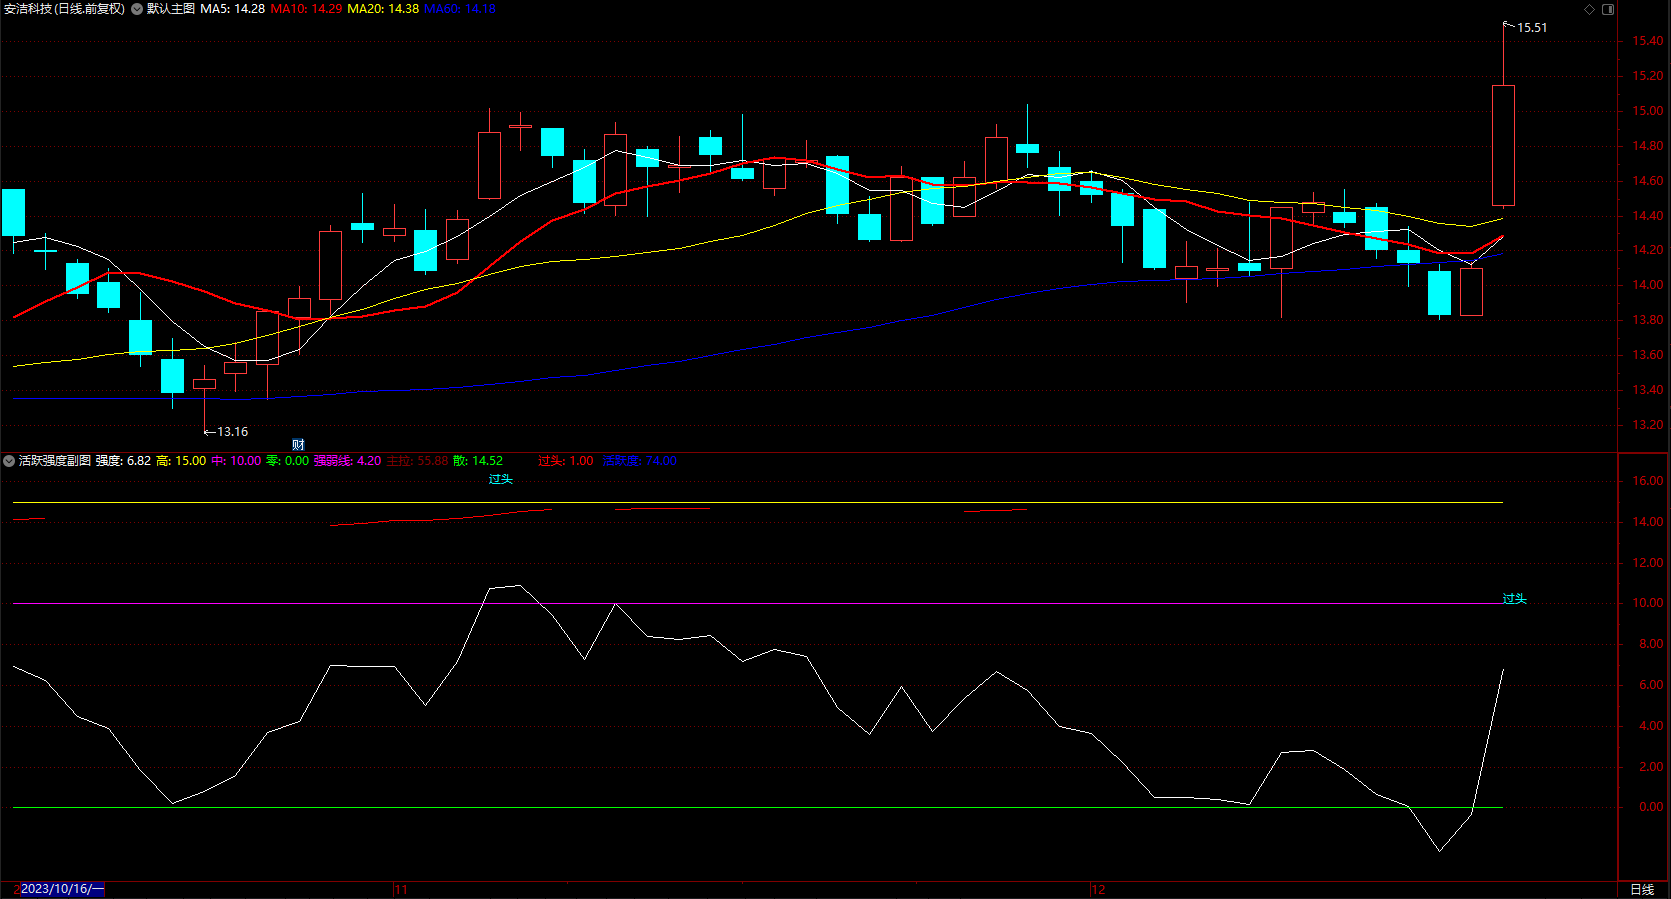Click the 过头: 1.00 value
Image resolution: width=1671 pixels, height=899 pixels.
tap(566, 461)
